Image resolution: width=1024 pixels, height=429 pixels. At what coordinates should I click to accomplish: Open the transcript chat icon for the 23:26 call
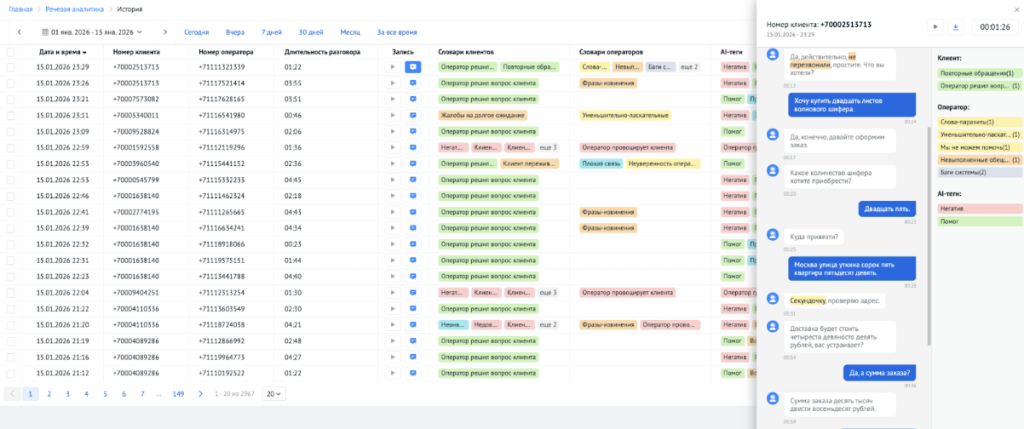pos(412,83)
